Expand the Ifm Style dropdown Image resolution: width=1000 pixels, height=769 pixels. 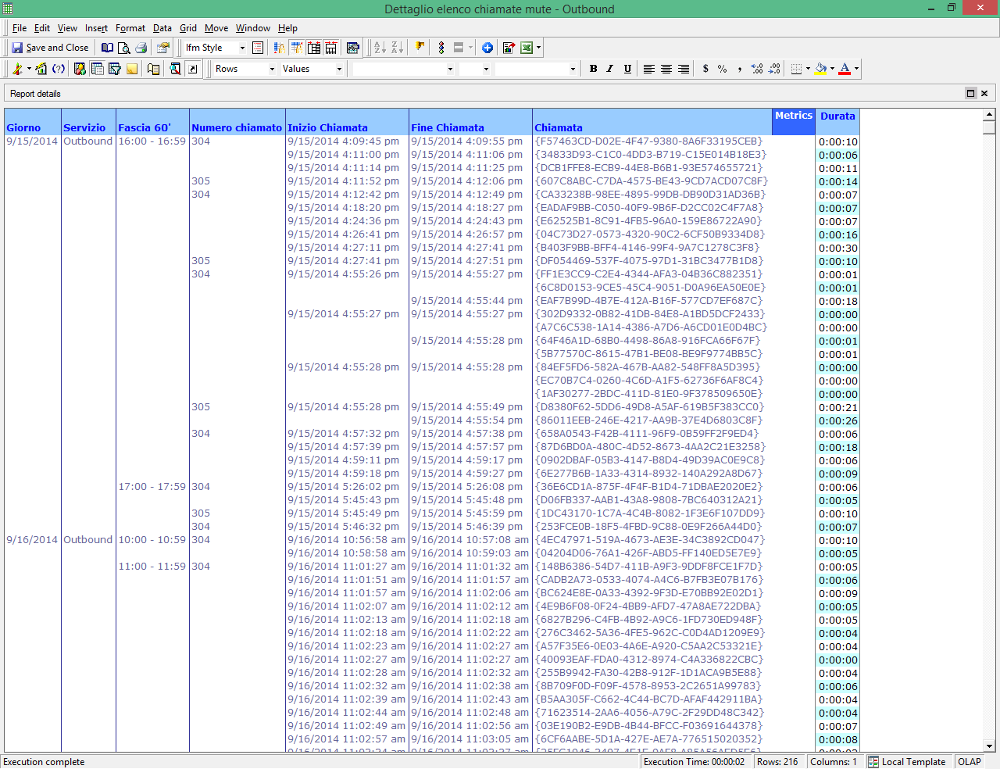click(242, 48)
